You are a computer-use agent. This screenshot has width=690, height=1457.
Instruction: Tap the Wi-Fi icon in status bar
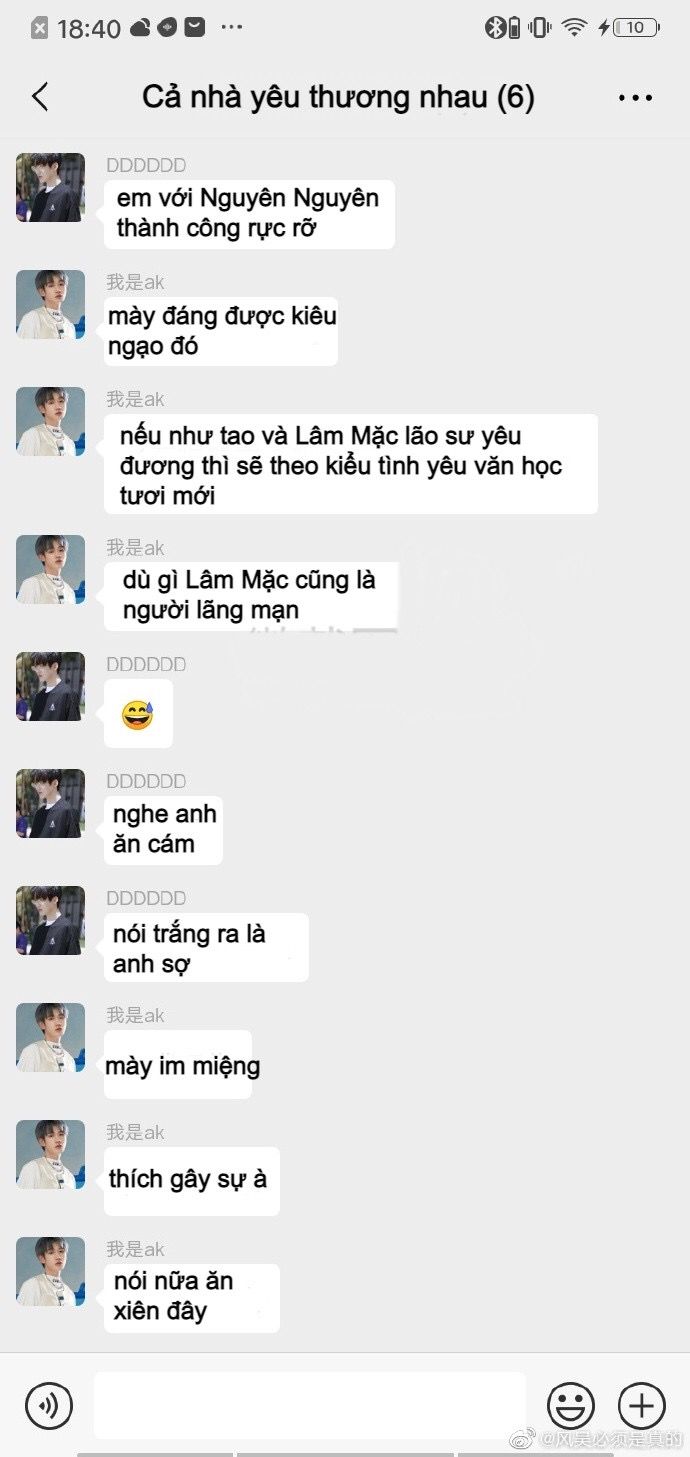point(574,27)
